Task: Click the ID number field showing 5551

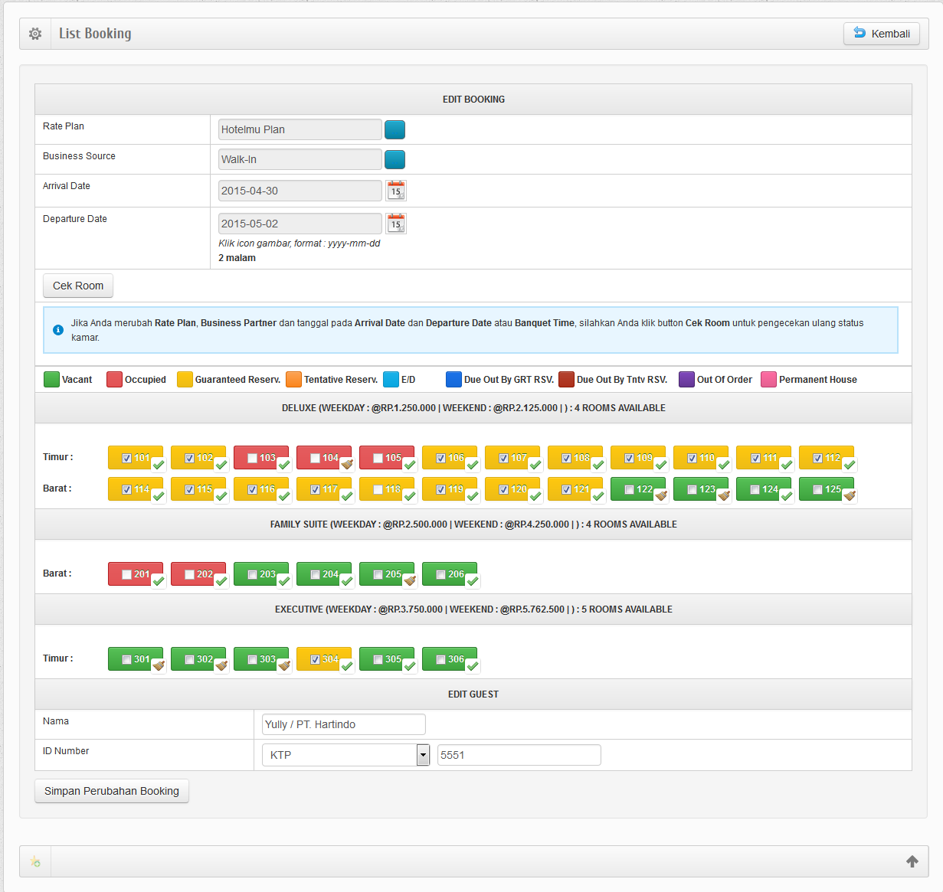Action: [x=519, y=755]
